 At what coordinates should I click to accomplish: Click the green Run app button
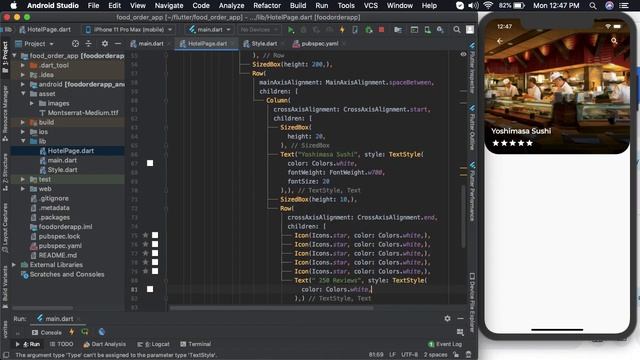[291, 30]
